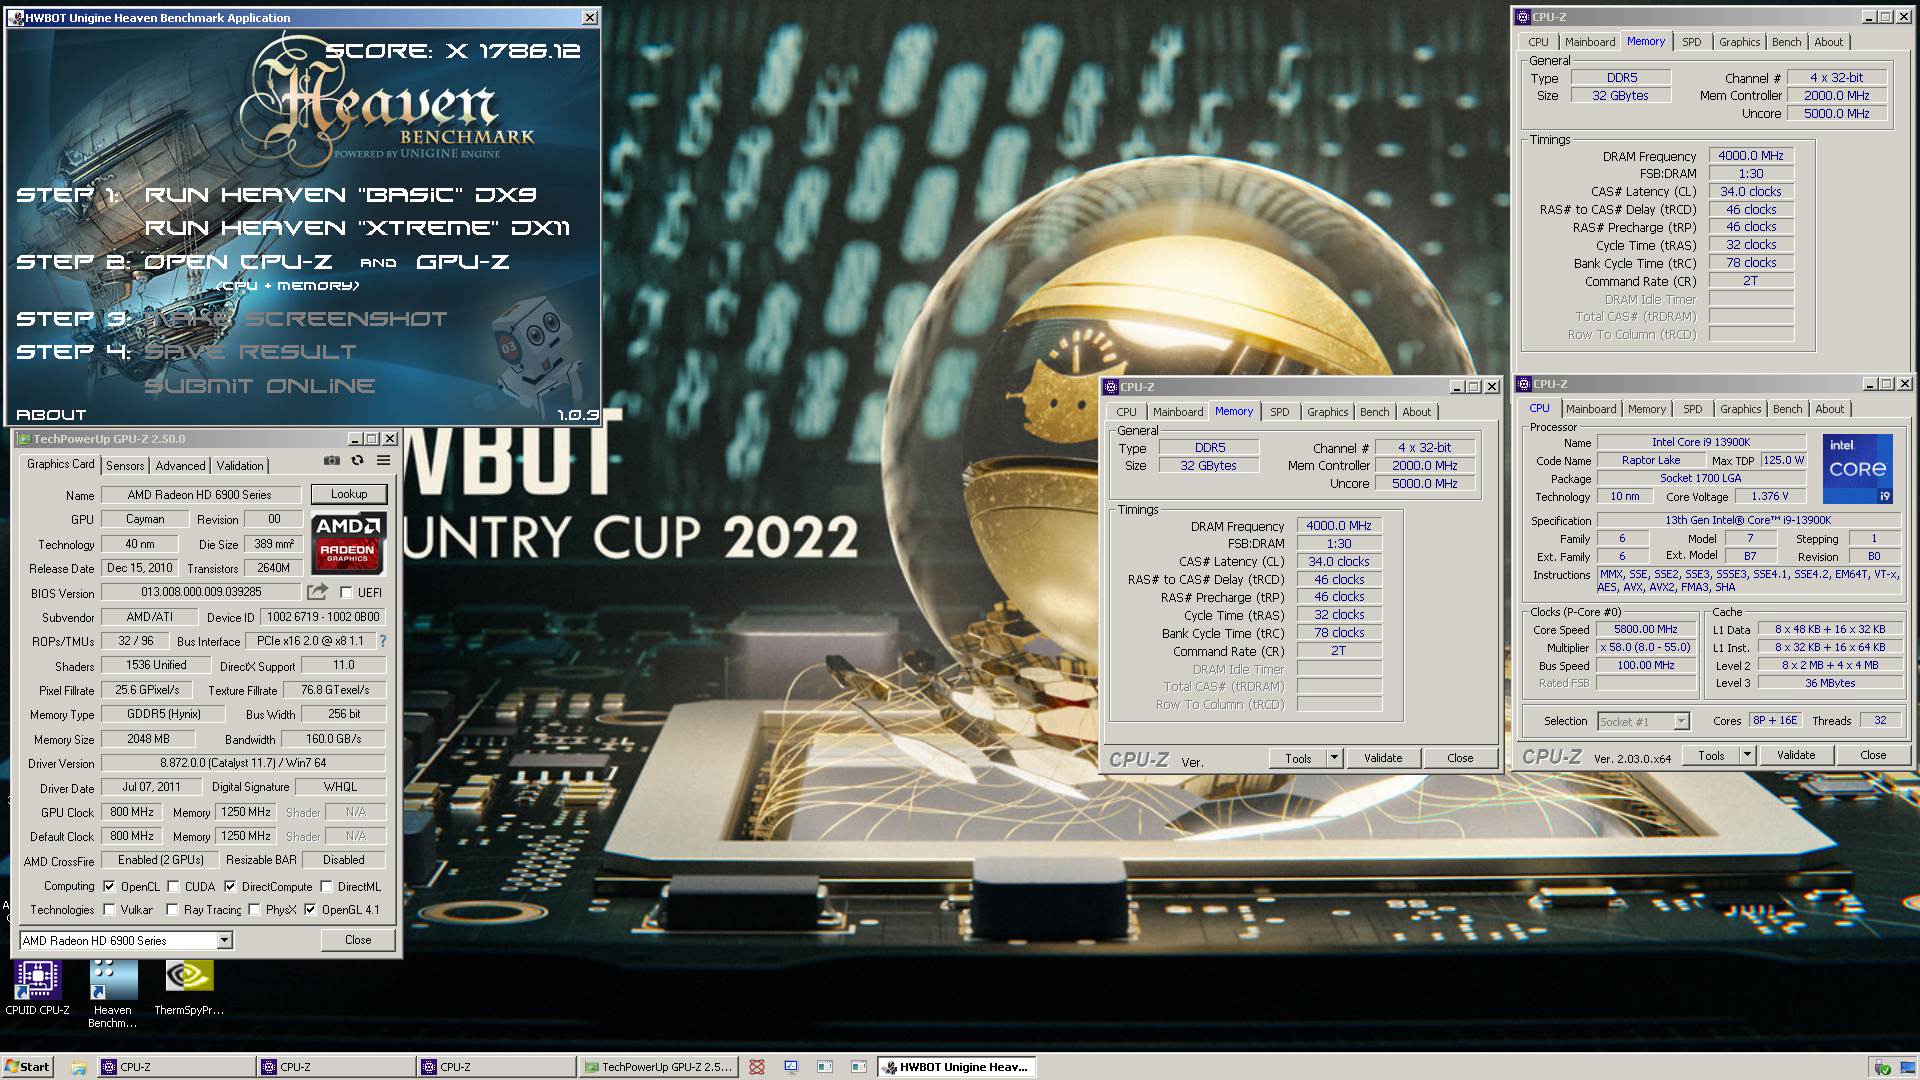Open Bus Interface help question mark

[x=382, y=641]
